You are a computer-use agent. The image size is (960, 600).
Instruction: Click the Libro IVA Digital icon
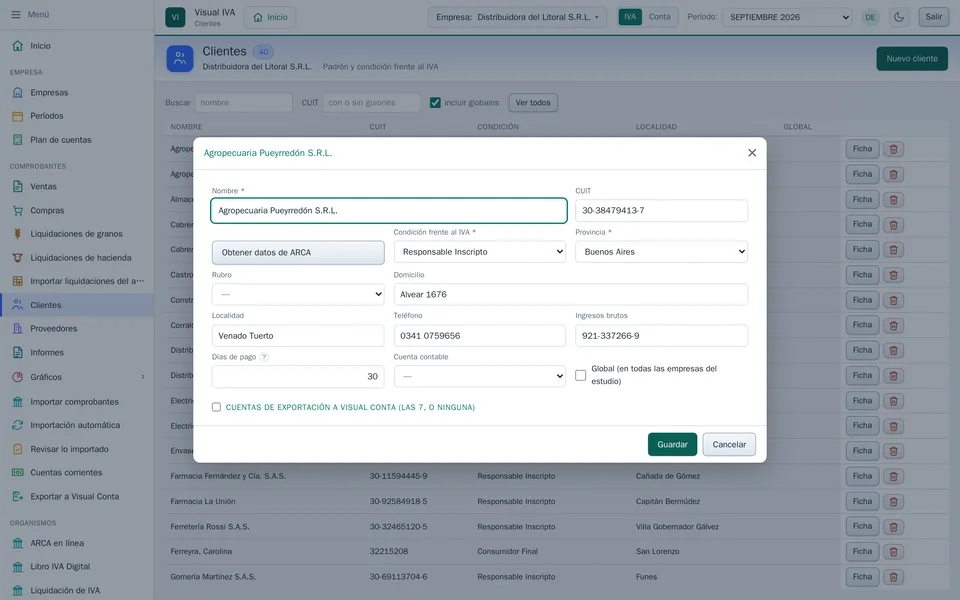click(x=18, y=566)
